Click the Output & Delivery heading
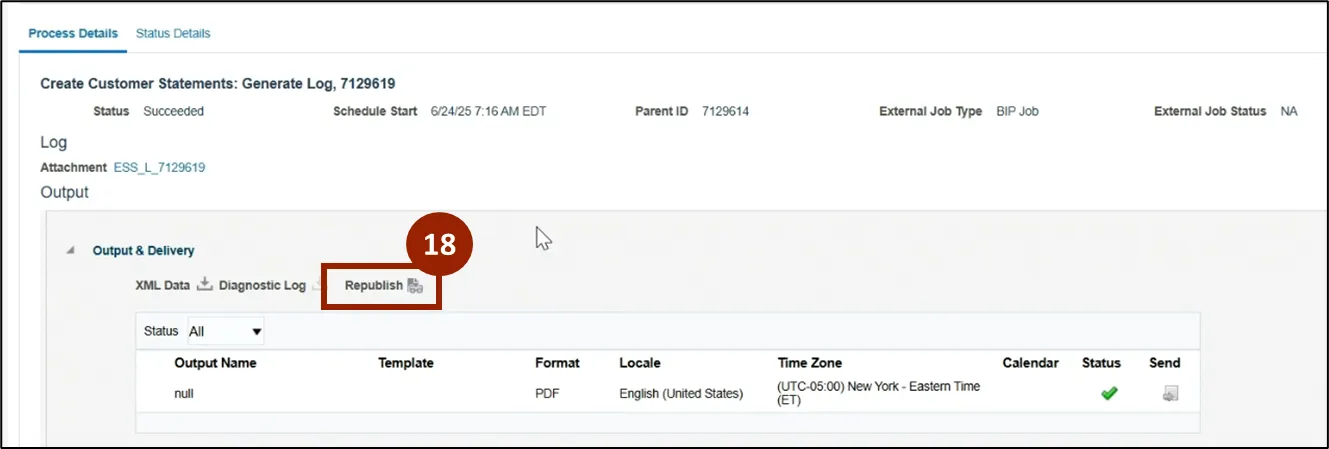Viewport: 1329px width, 449px height. point(143,251)
